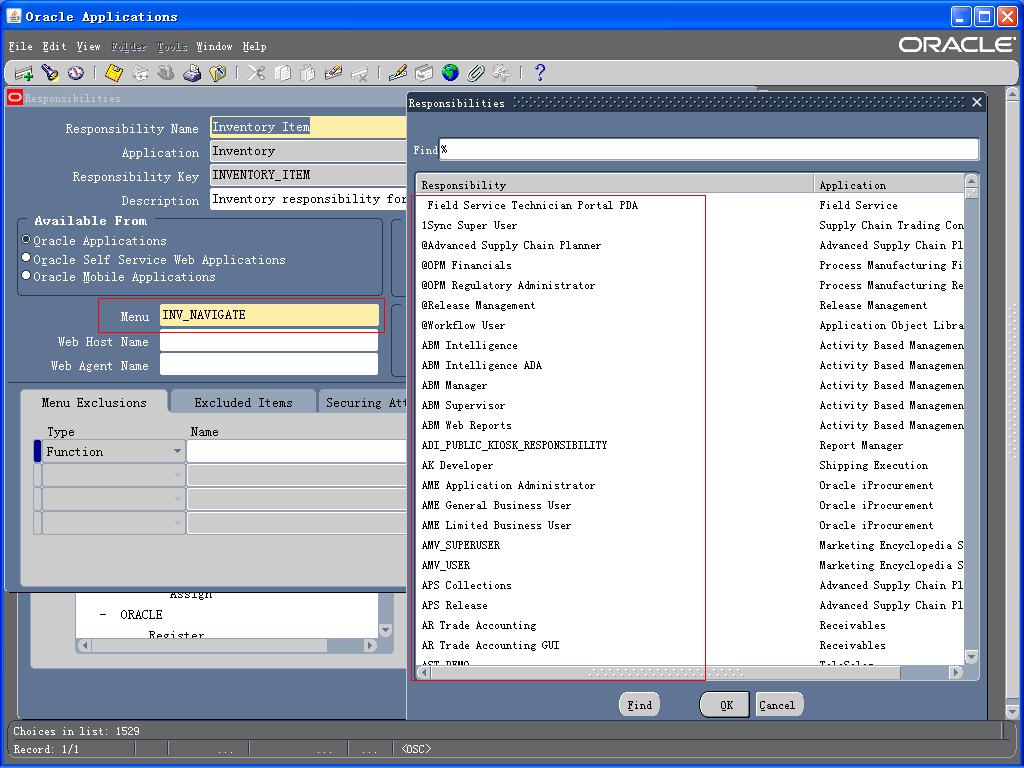Click the Switch Responsibilities toolbar icon
The image size is (1024, 768).
coord(166,72)
